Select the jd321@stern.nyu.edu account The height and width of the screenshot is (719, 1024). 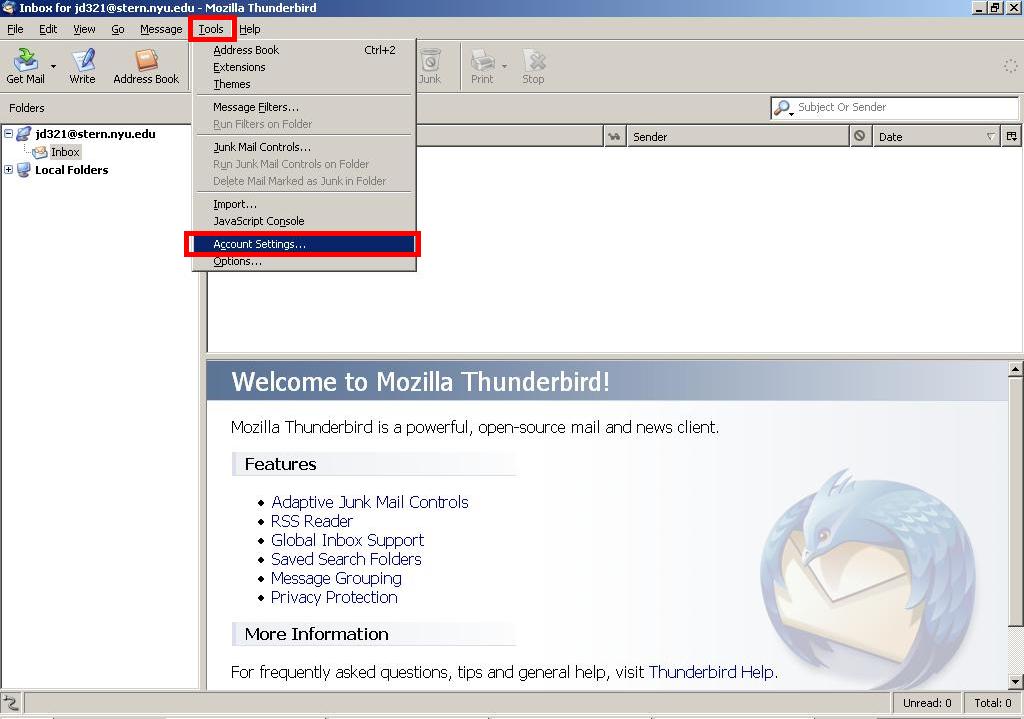click(x=95, y=134)
